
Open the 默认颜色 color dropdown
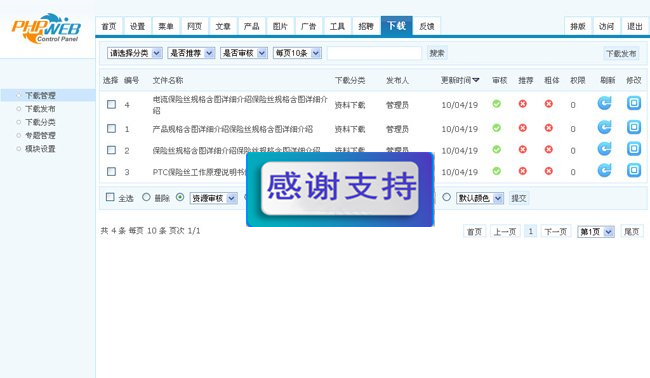click(480, 198)
